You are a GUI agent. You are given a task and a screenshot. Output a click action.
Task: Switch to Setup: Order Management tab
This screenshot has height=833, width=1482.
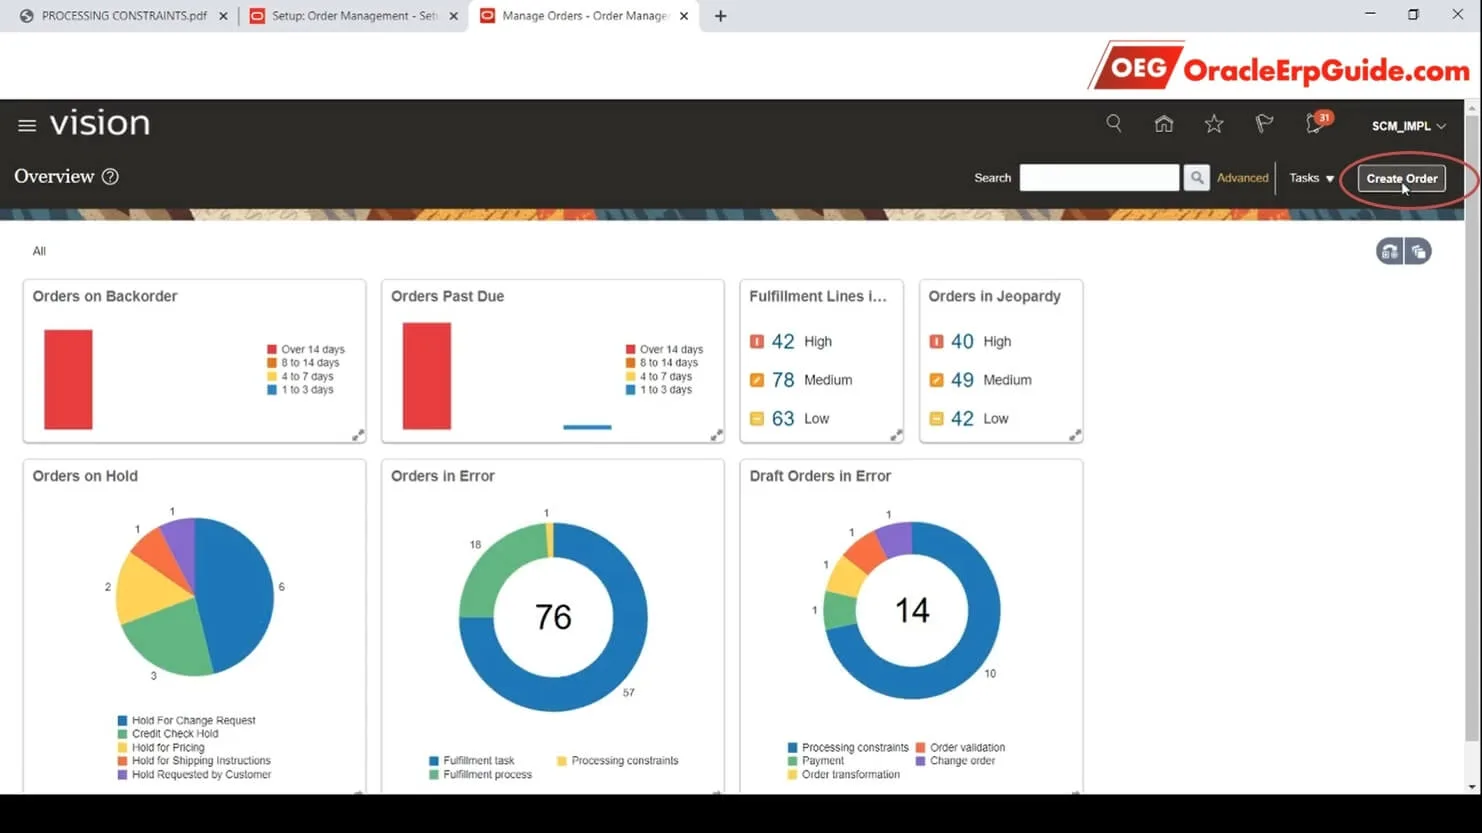click(354, 16)
